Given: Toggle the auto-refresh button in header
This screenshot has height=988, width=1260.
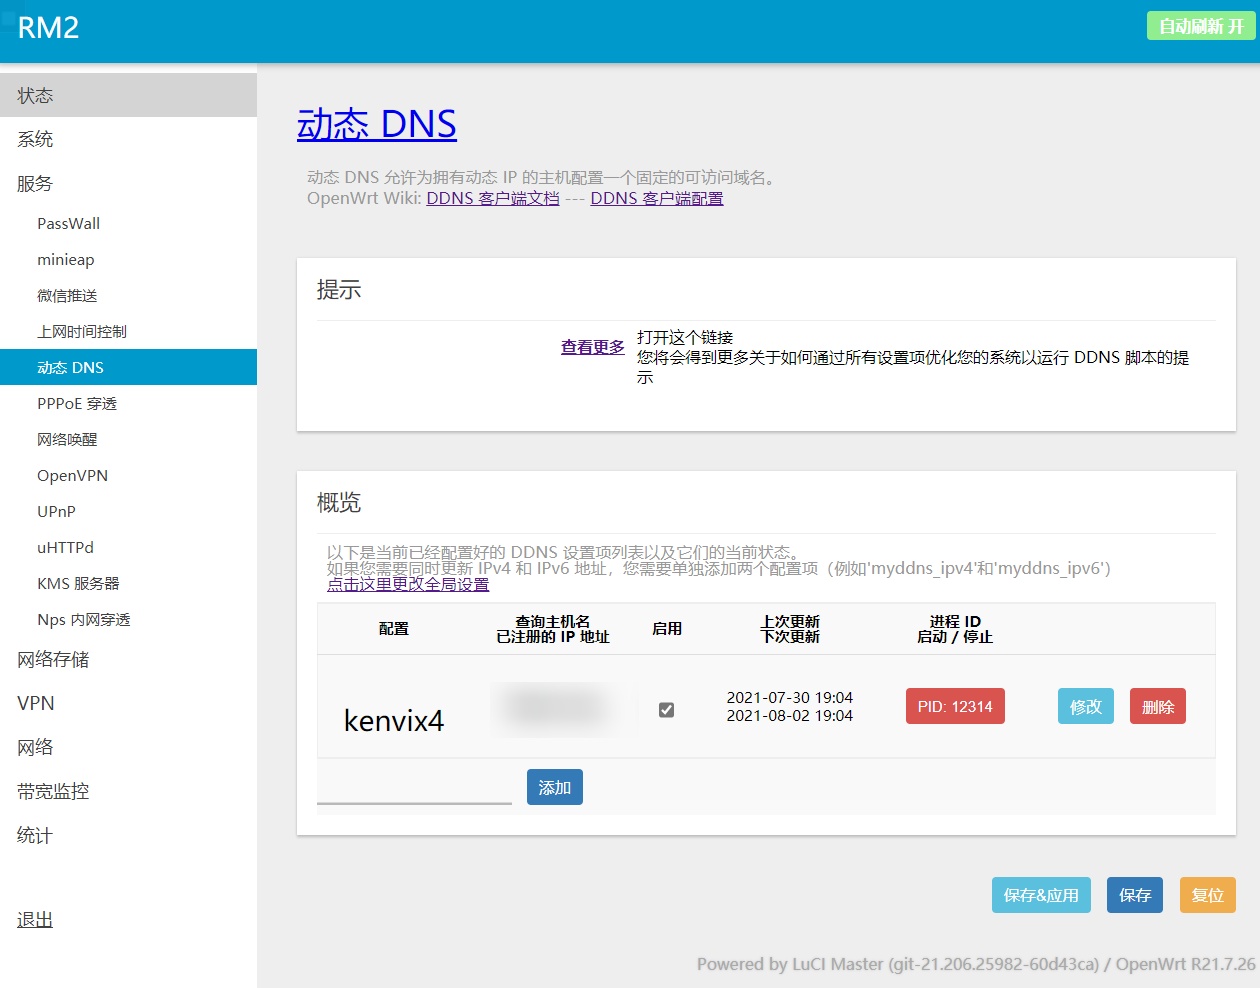Looking at the screenshot, I should point(1200,26).
